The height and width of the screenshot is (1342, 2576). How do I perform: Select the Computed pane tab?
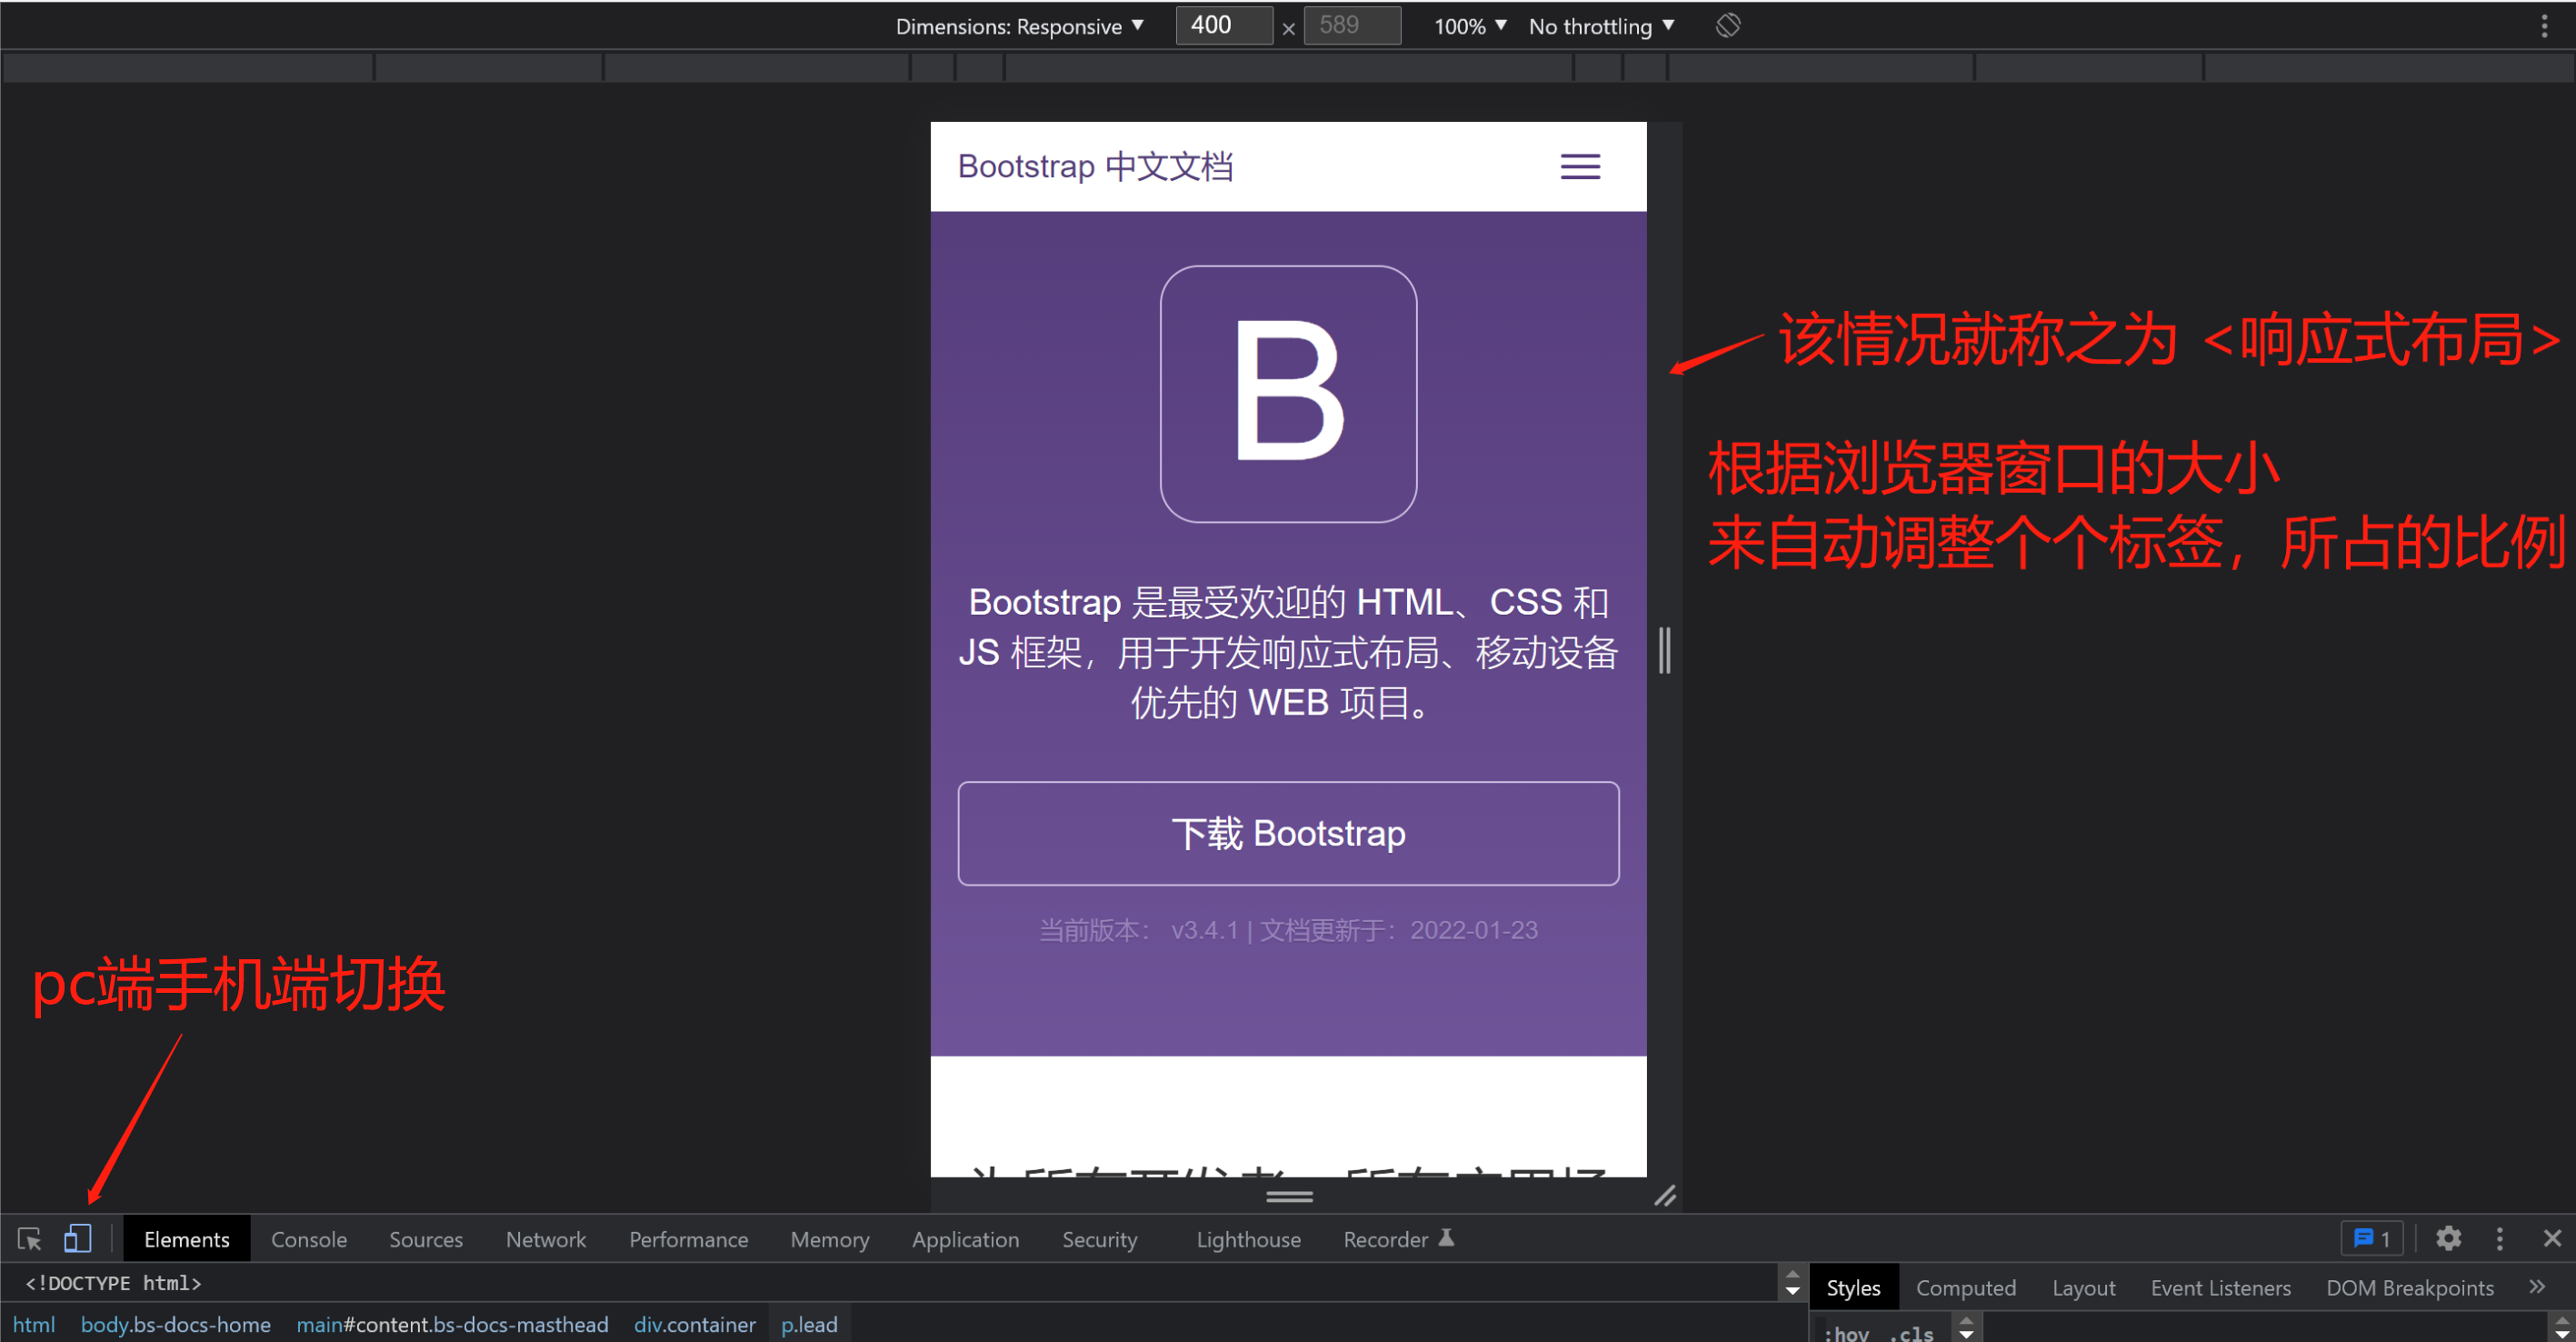tap(1965, 1287)
